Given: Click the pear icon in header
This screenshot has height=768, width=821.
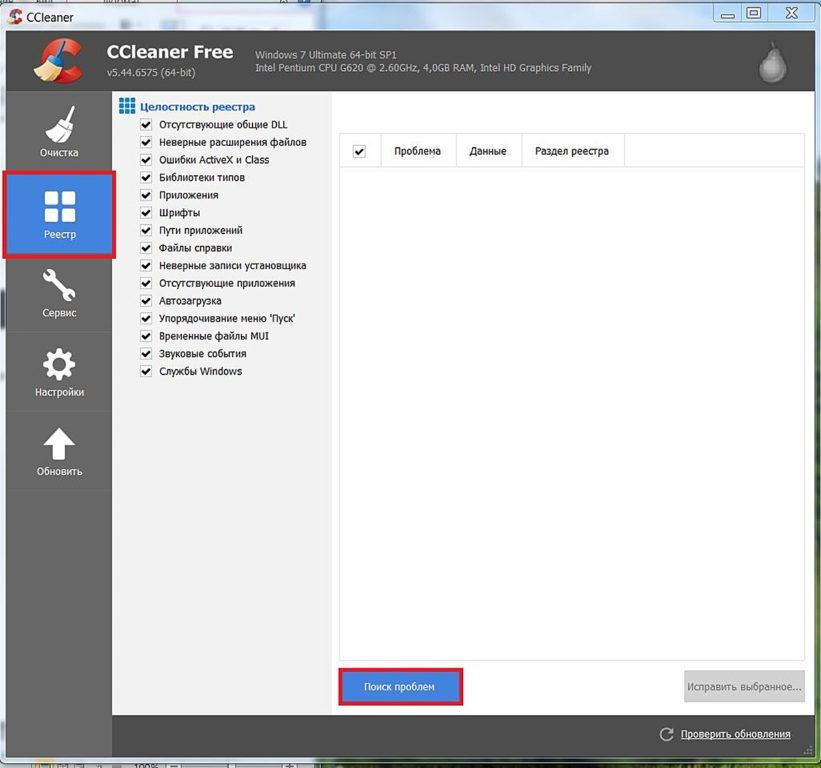Looking at the screenshot, I should (773, 63).
